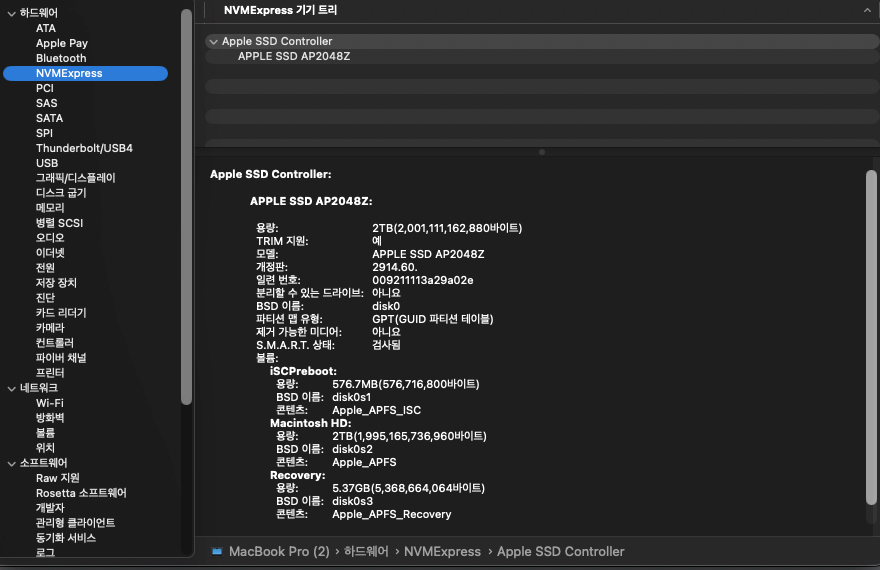Screen dimensions: 880x570
Task: Click the detail pane vertical scrollbar
Action: [871, 338]
